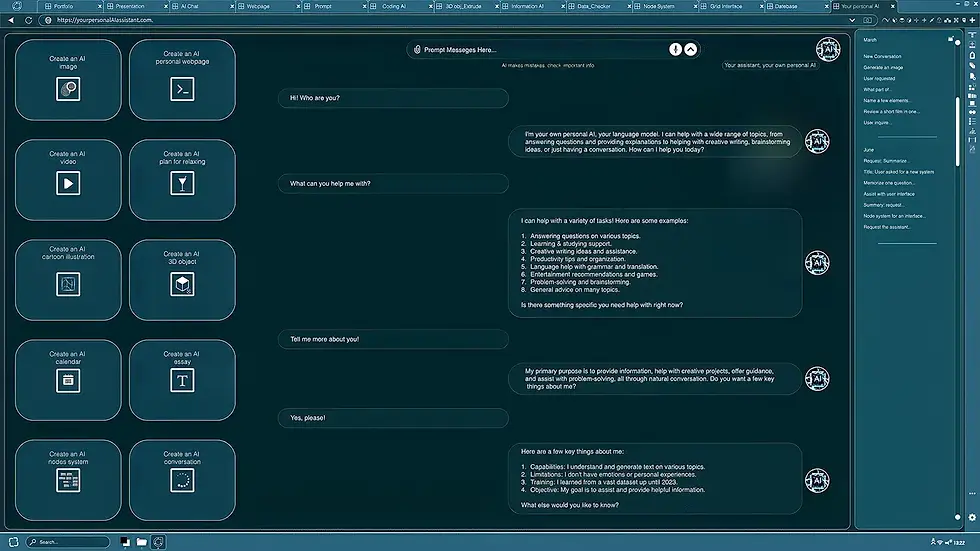Click the taskbar black-white squares app
The width and height of the screenshot is (980, 551).
click(x=125, y=542)
